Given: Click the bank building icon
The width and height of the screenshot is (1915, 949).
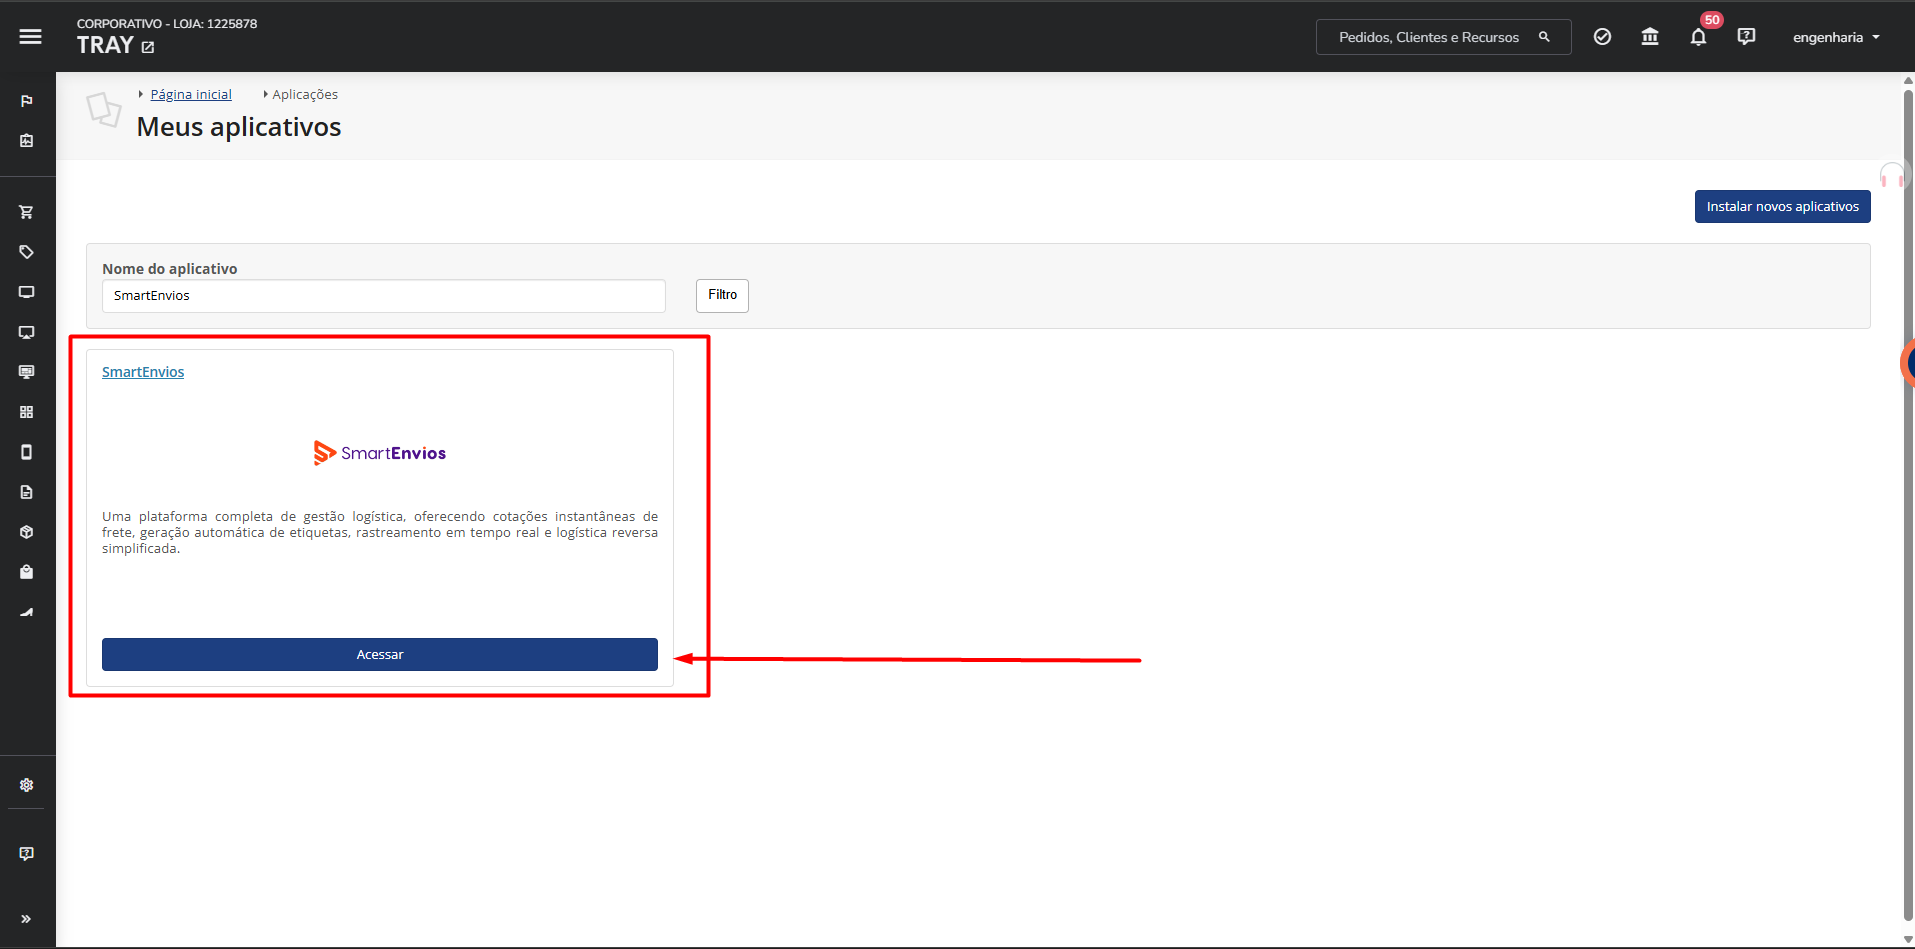Looking at the screenshot, I should click(x=1650, y=37).
